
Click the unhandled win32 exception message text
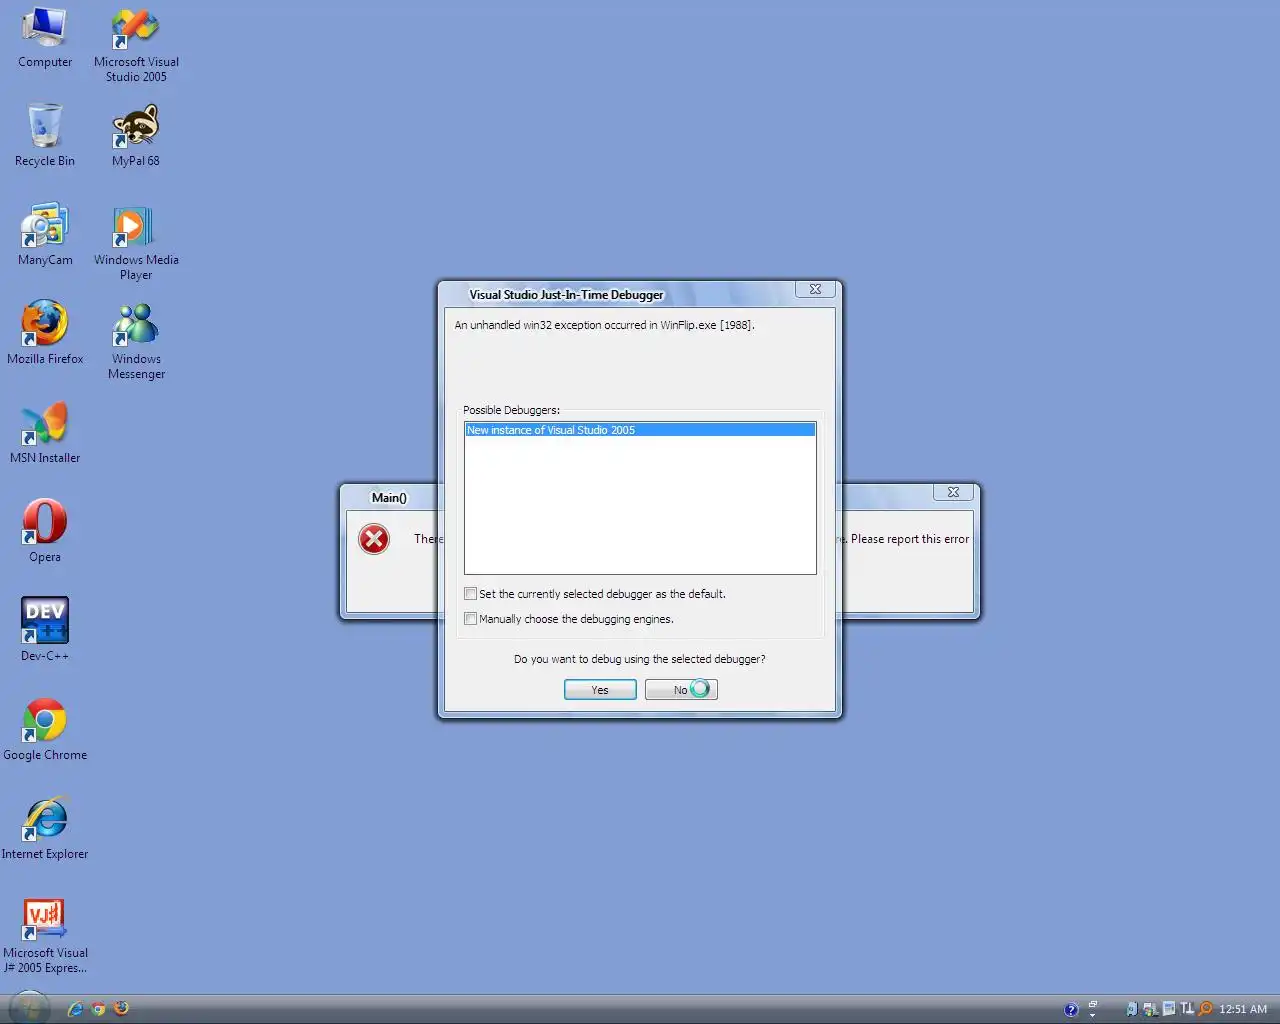(604, 325)
